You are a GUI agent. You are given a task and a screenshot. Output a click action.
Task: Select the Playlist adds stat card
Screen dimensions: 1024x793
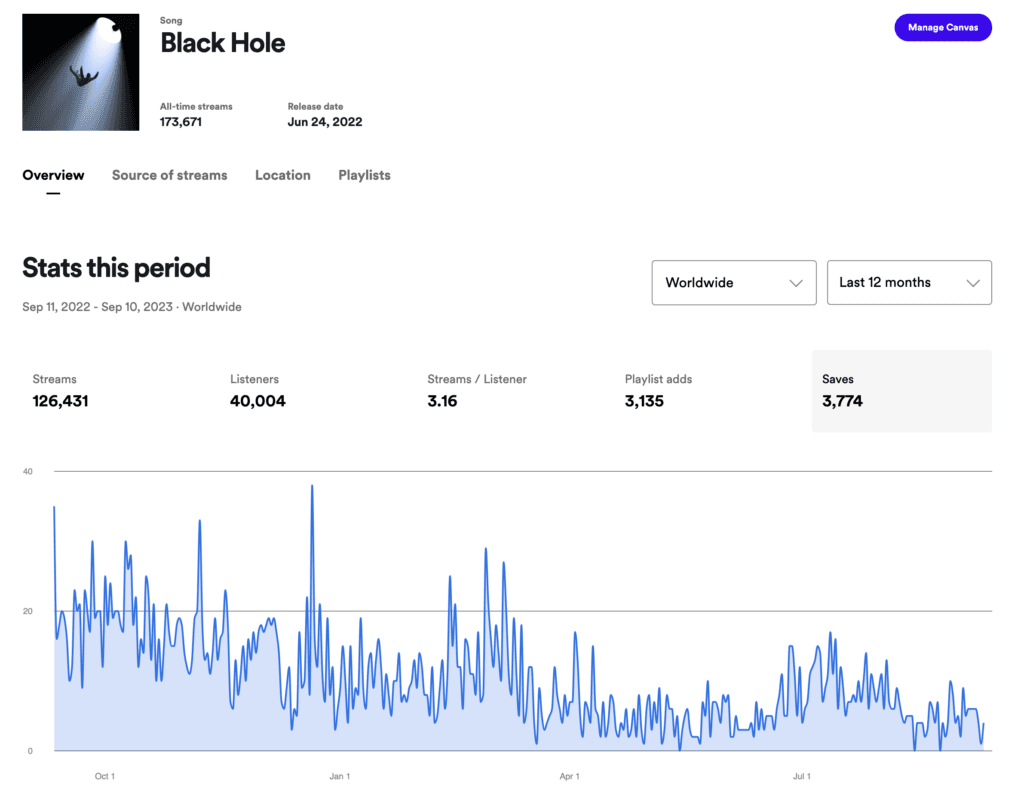(x=704, y=391)
